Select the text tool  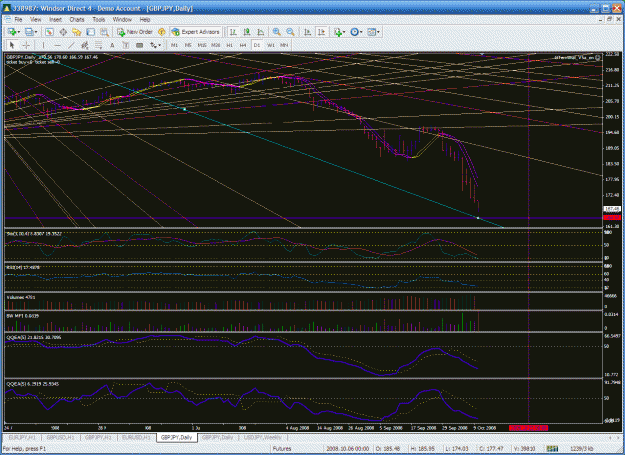click(x=112, y=45)
